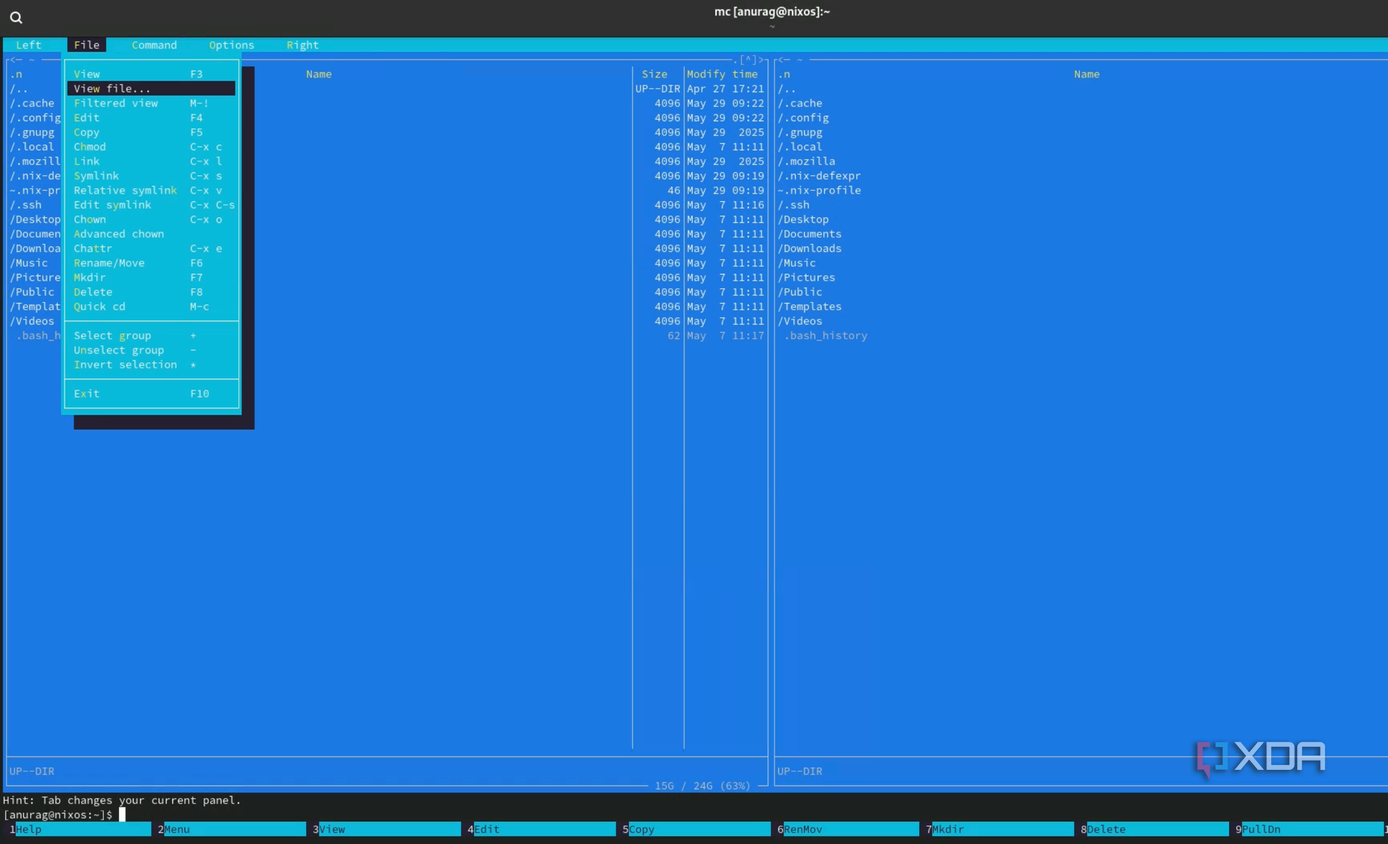Choose Exit in the File menu
Screen dimensions: 1388x844
pos(151,394)
